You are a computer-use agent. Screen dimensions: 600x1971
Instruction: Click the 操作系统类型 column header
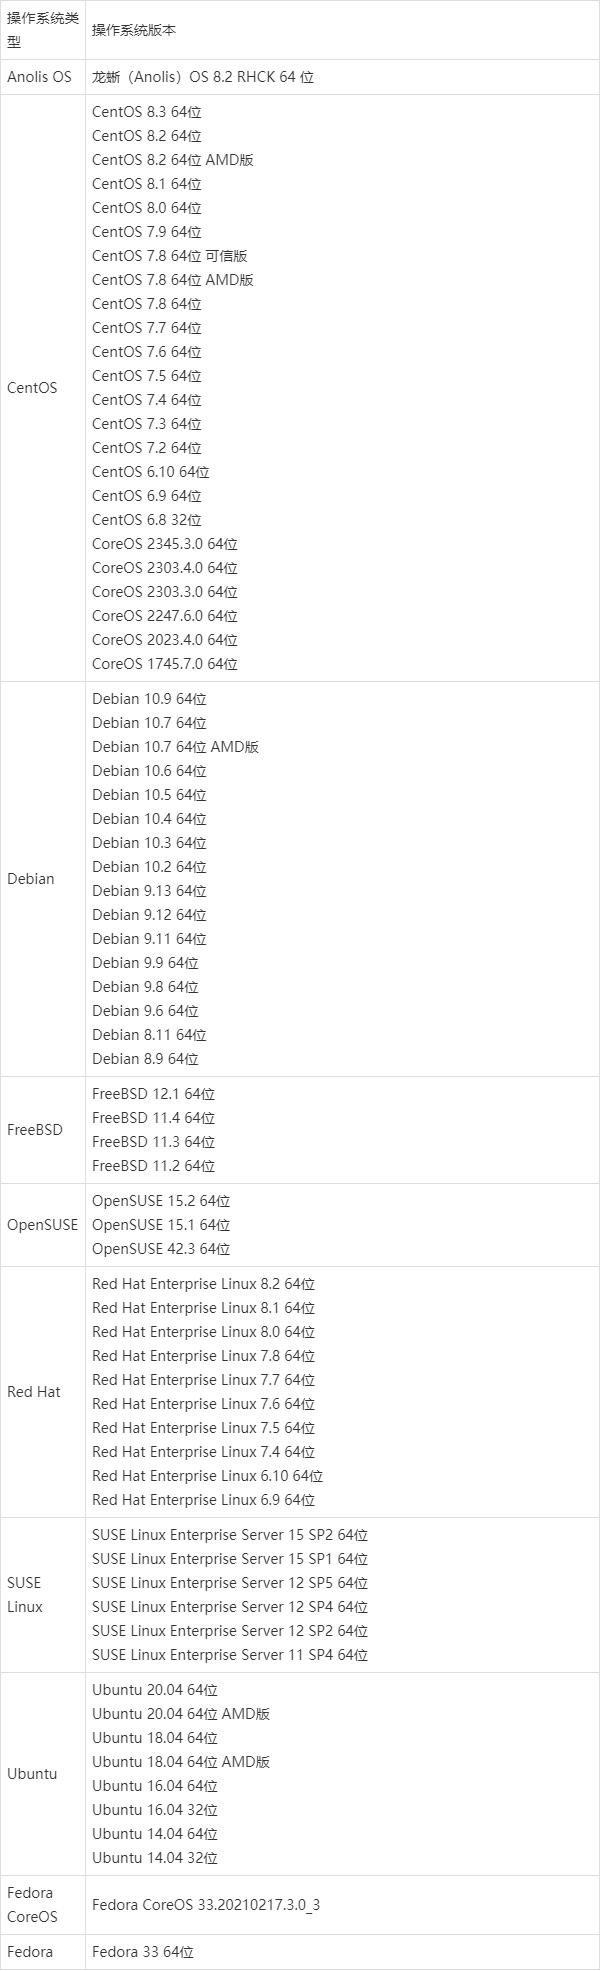(43, 30)
